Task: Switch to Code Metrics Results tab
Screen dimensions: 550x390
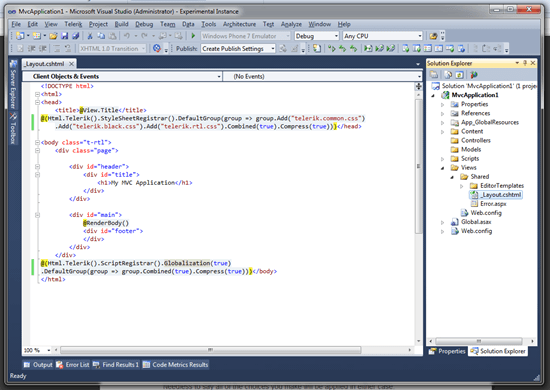Action: pyautogui.click(x=175, y=365)
